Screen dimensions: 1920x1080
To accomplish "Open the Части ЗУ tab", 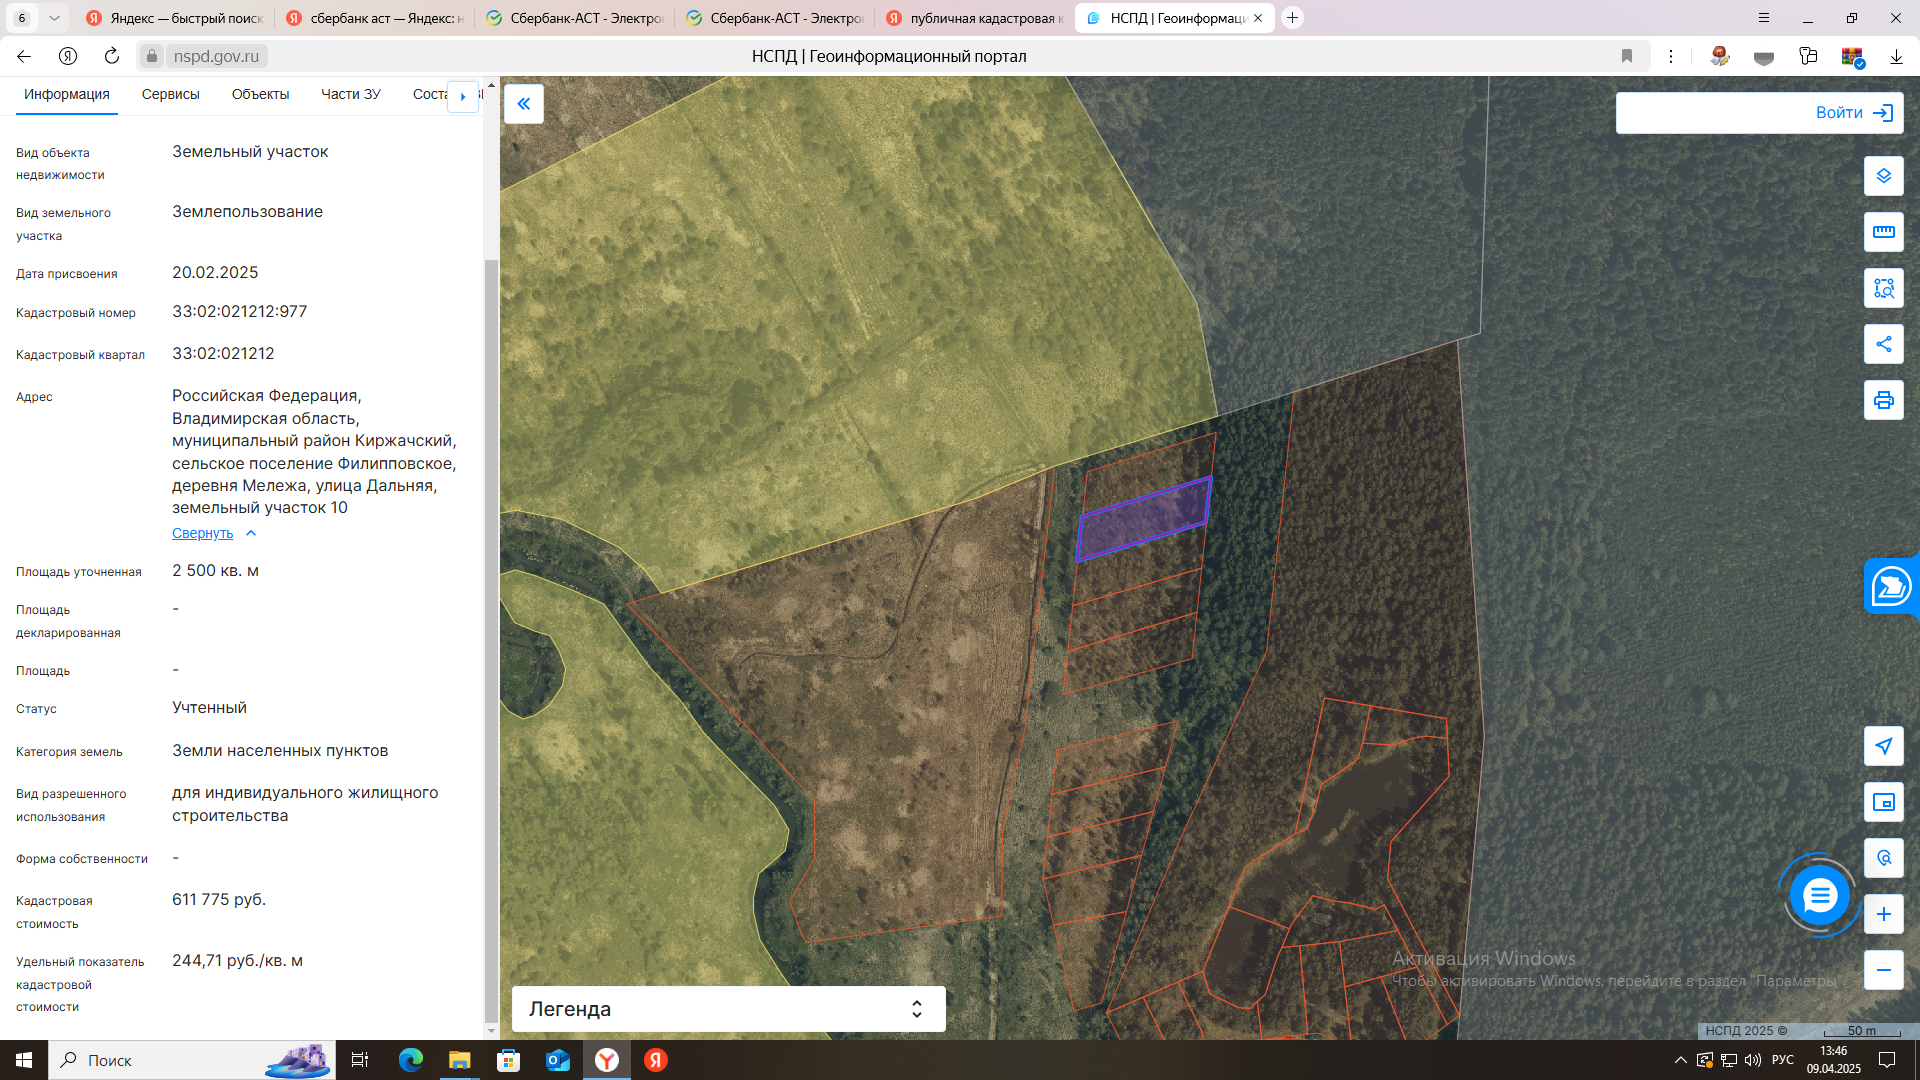I will [350, 94].
